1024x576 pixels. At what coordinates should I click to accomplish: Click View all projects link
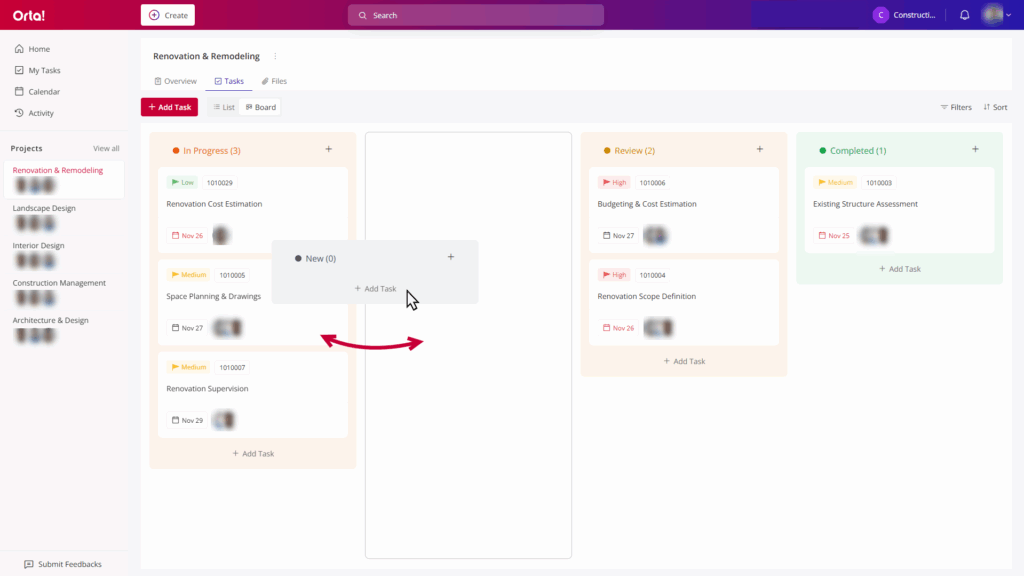click(106, 148)
